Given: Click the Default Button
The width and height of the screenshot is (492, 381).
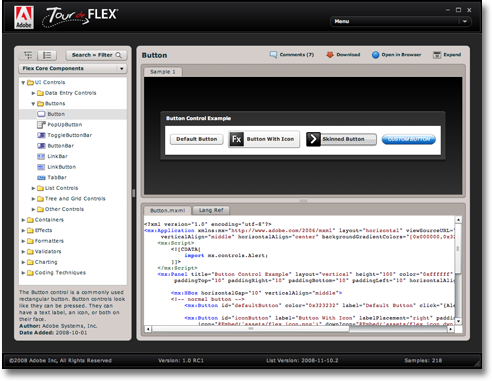Looking at the screenshot, I should 197,139.
